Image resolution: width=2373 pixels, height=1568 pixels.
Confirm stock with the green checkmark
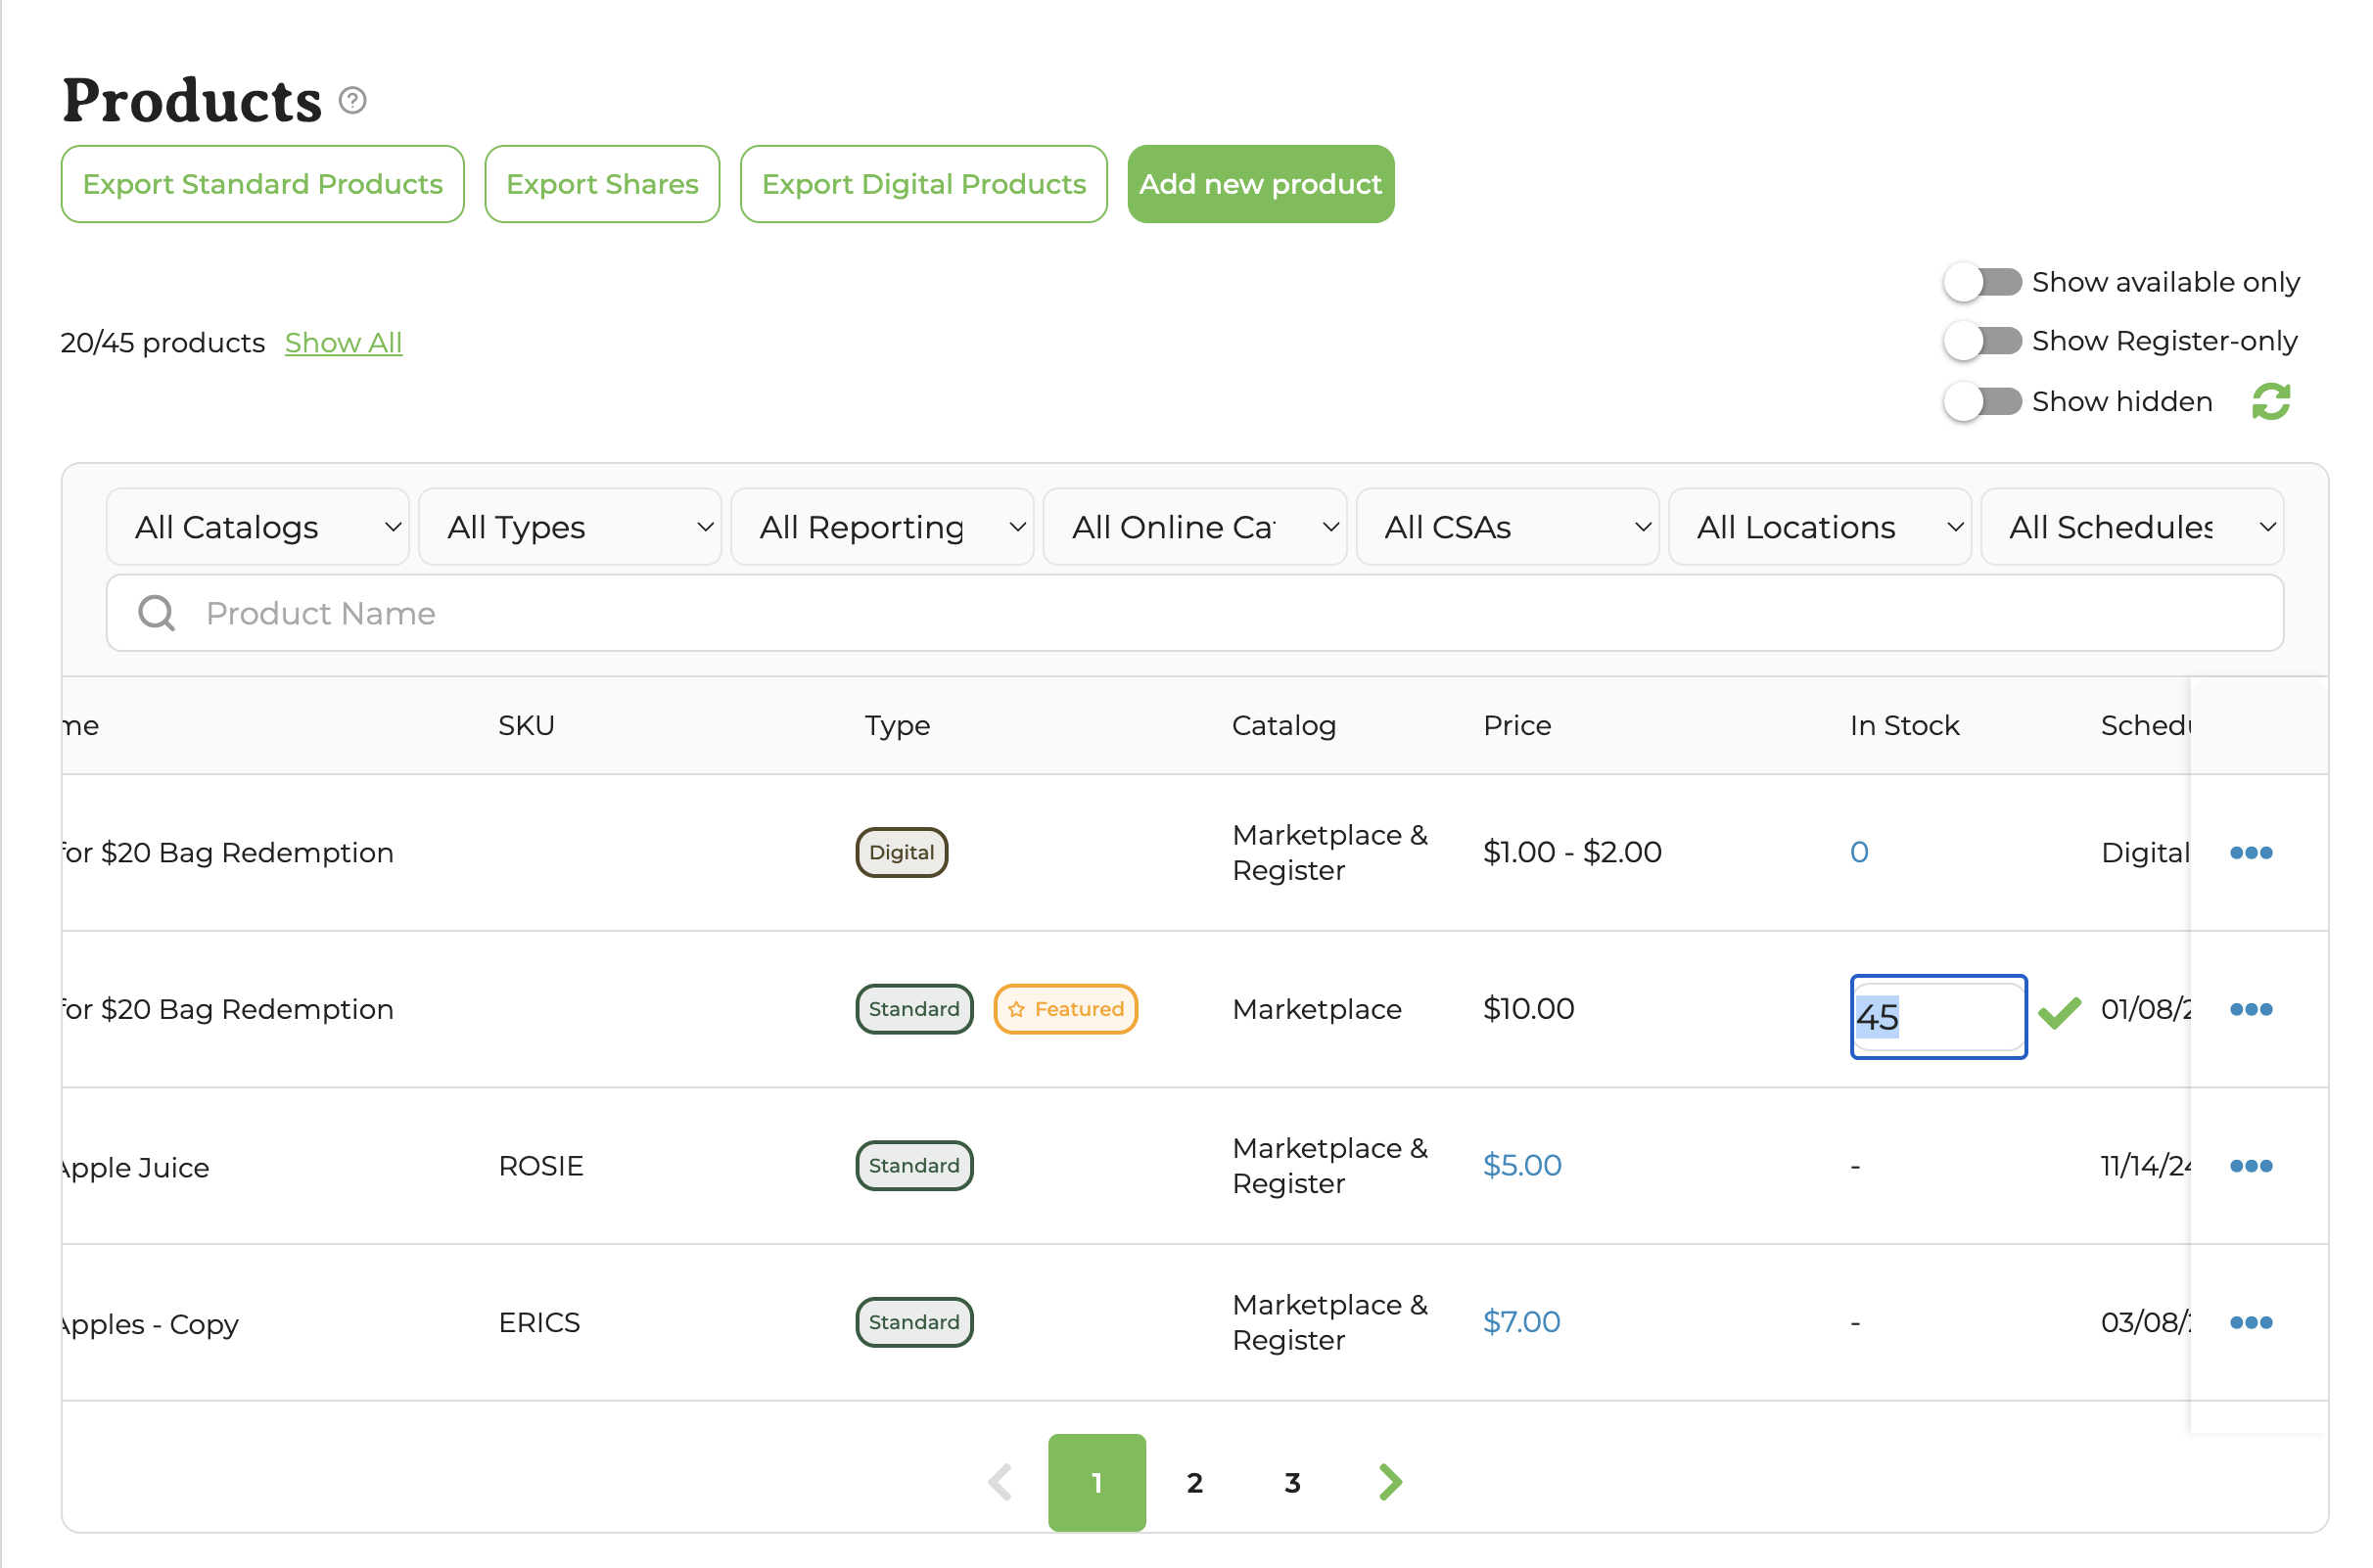2059,1014
